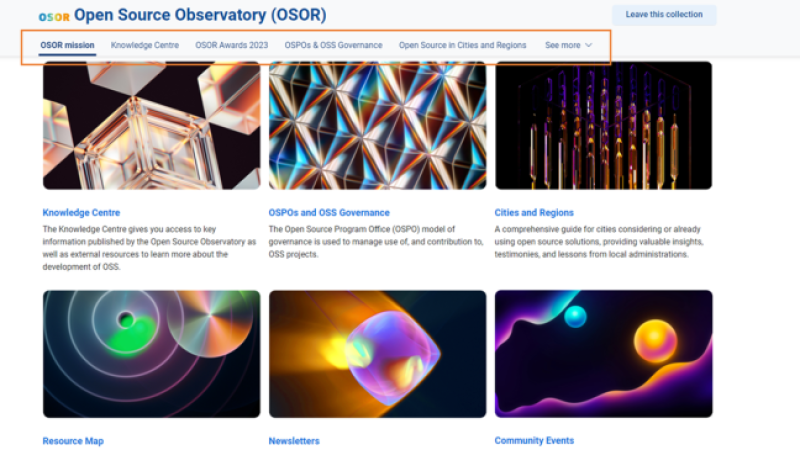Open the Knowledge Centre heading link
This screenshot has height=450, width=800.
pos(81,213)
